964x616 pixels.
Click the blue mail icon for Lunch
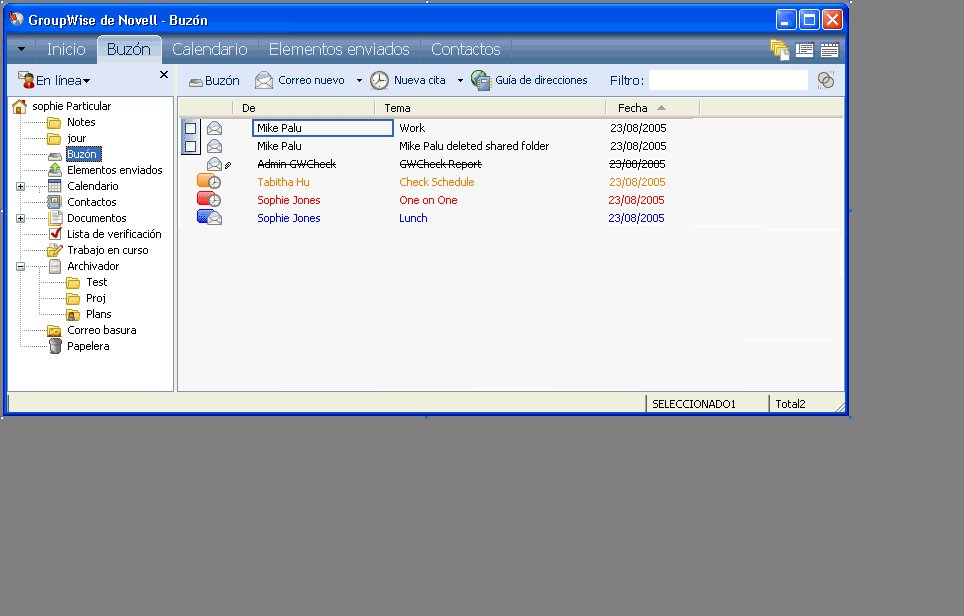tap(210, 217)
